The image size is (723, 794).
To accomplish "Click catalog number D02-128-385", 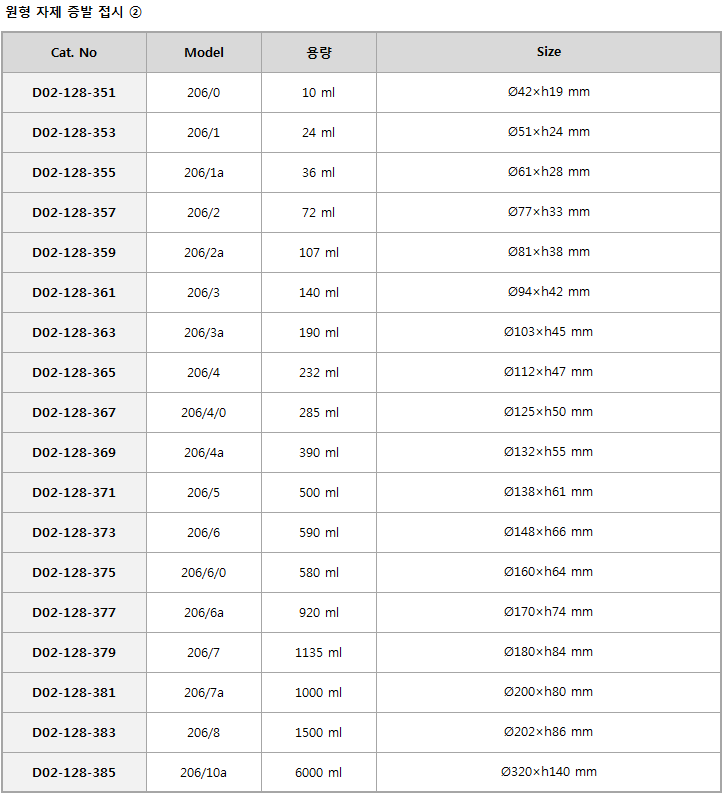I will [x=74, y=773].
